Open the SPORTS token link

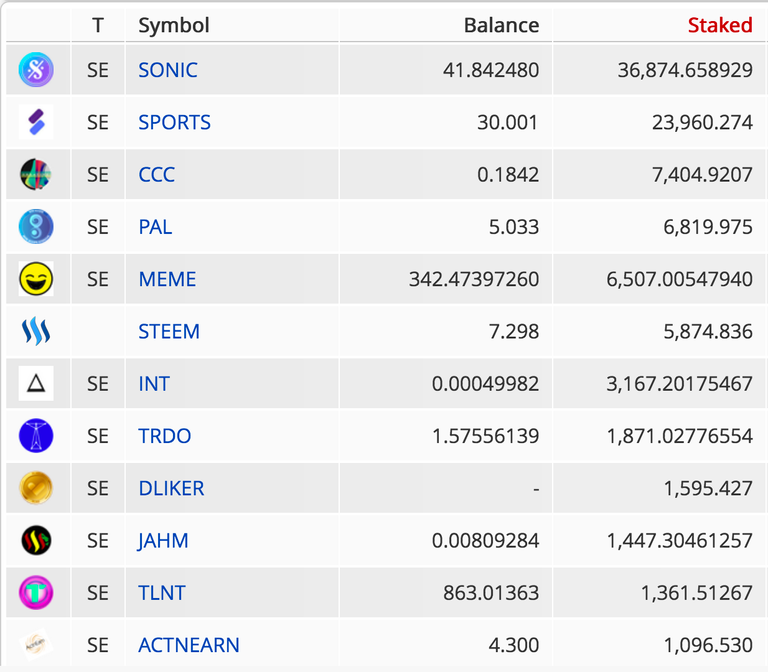pos(174,122)
